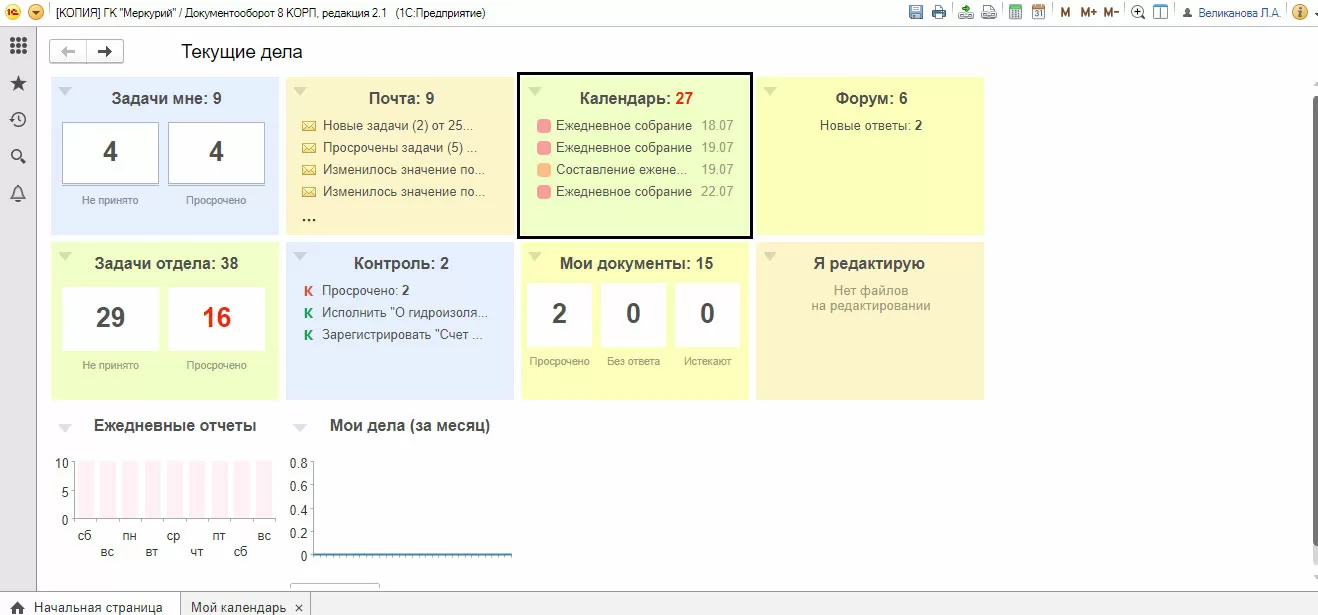Screen dimensions: 1318x615
Task: Click the zoom magnifier icon in top toolbar
Action: tap(1138, 12)
